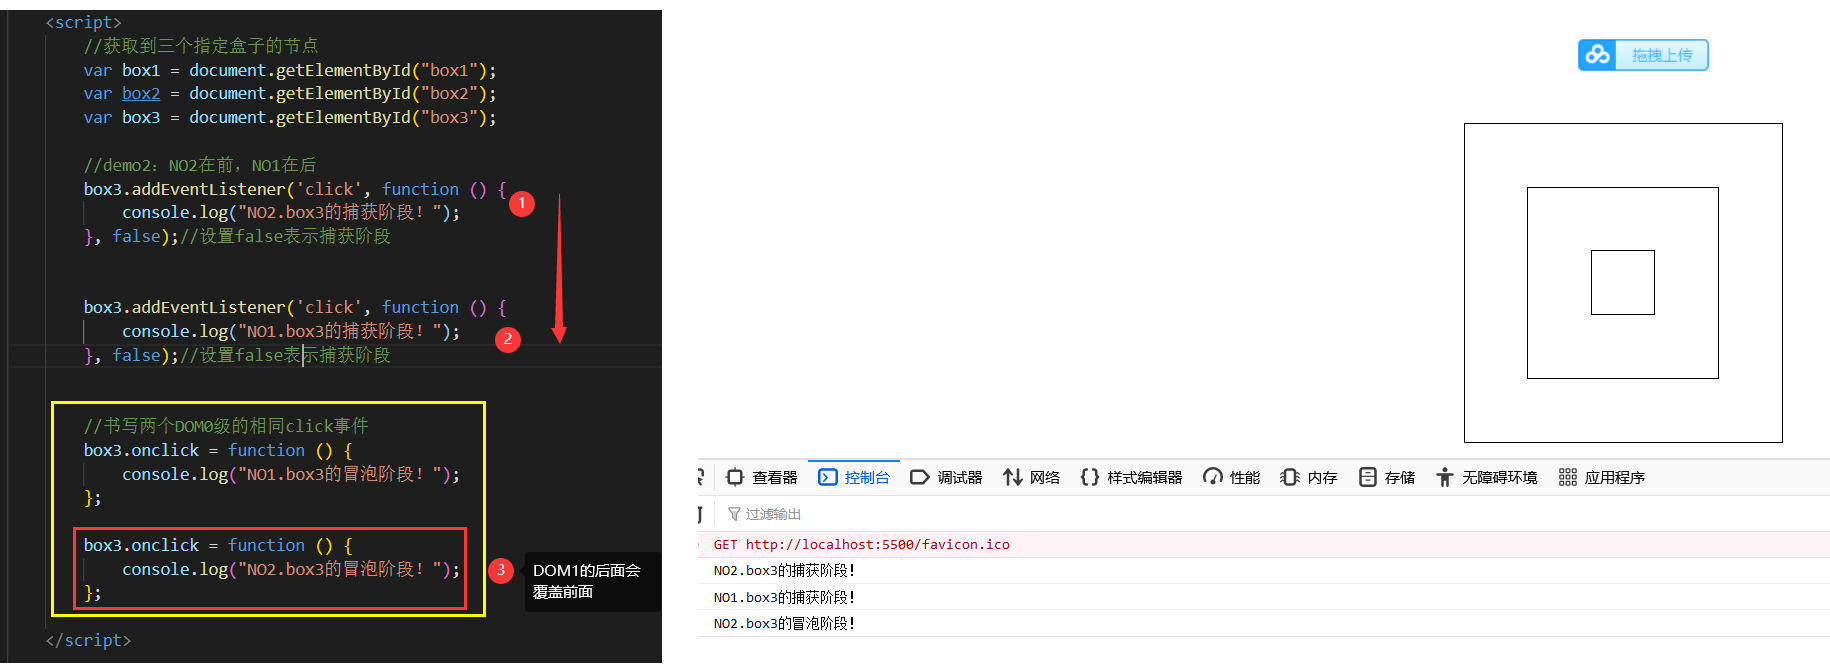Open the 查看器 inspector tab
The image size is (1830, 665).
pos(762,477)
